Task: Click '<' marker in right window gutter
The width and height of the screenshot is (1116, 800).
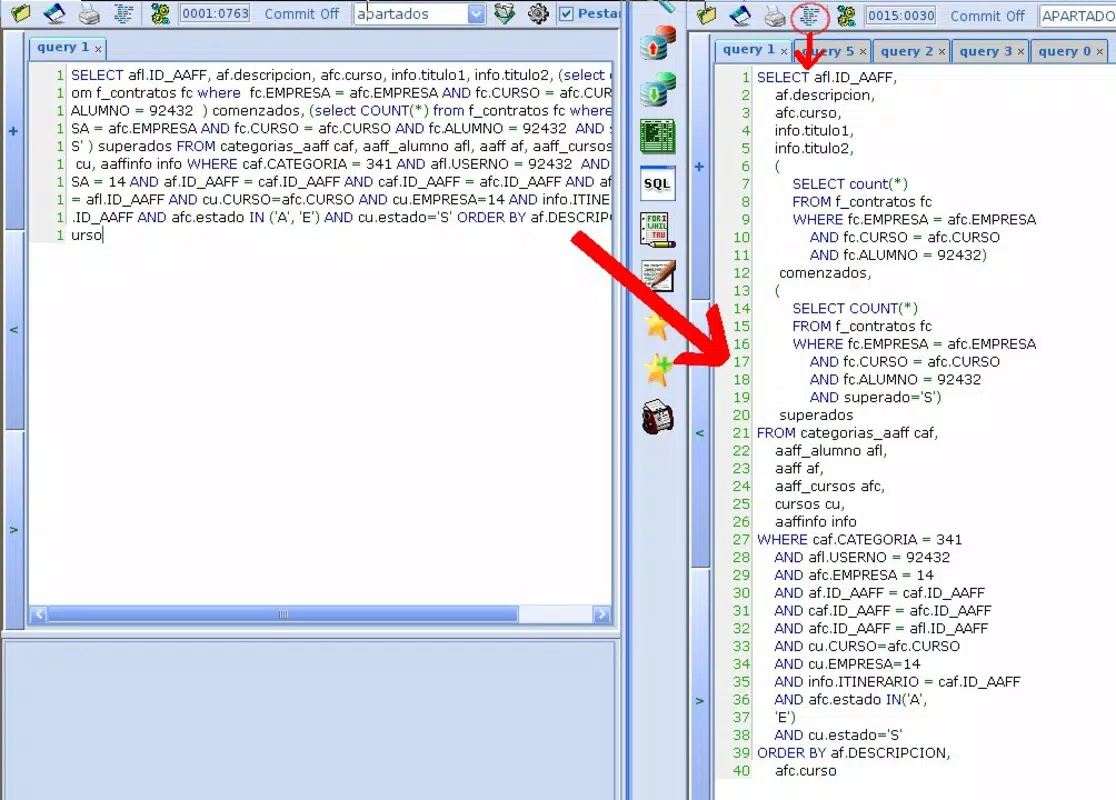Action: (x=699, y=433)
